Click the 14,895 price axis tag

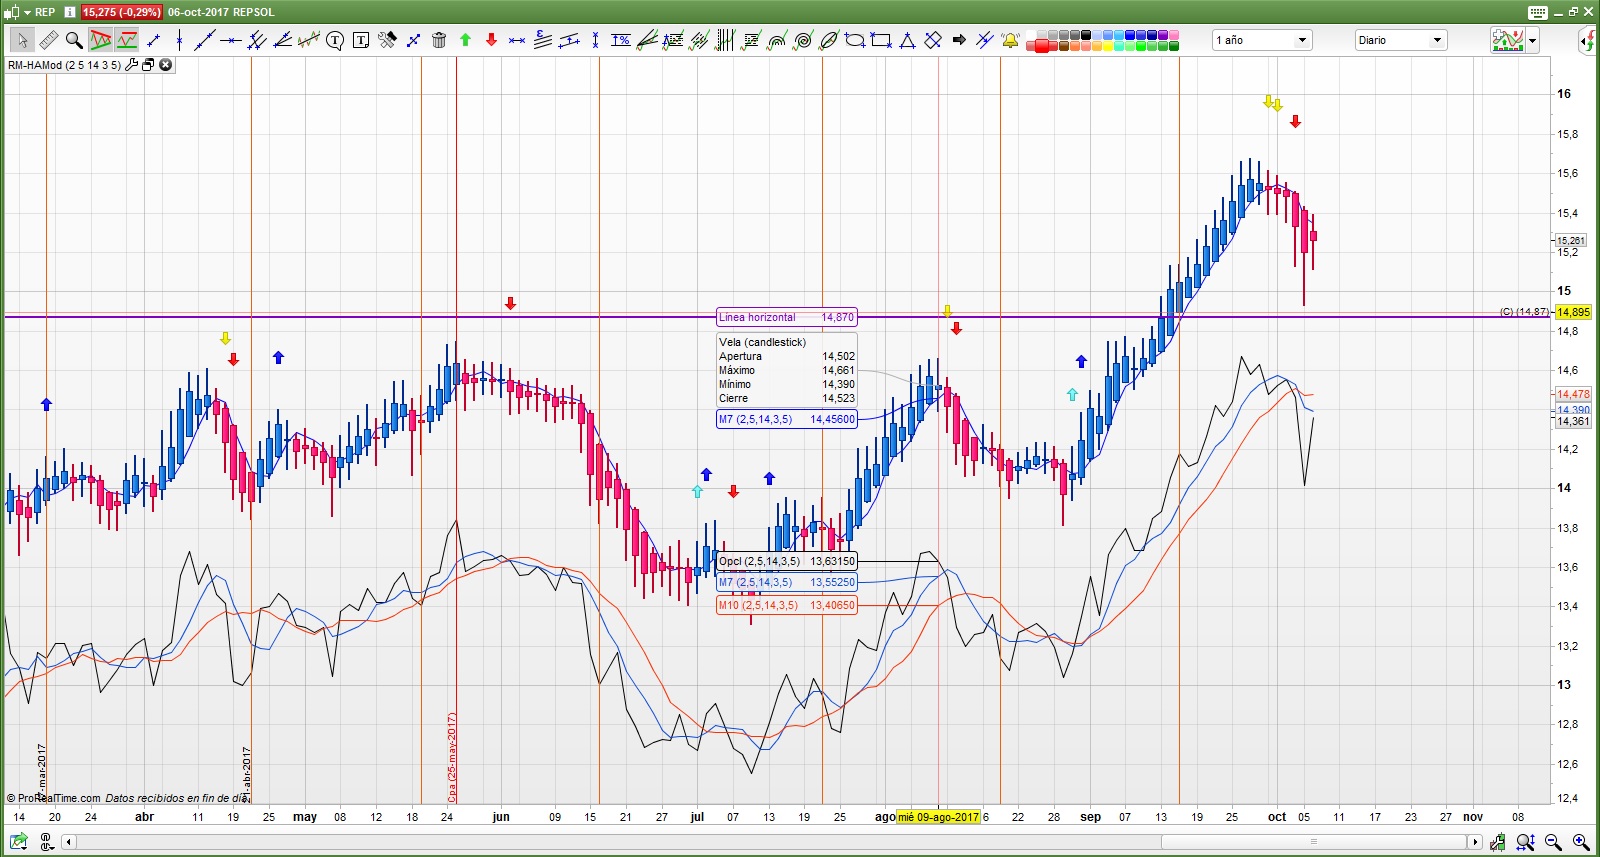point(1573,312)
